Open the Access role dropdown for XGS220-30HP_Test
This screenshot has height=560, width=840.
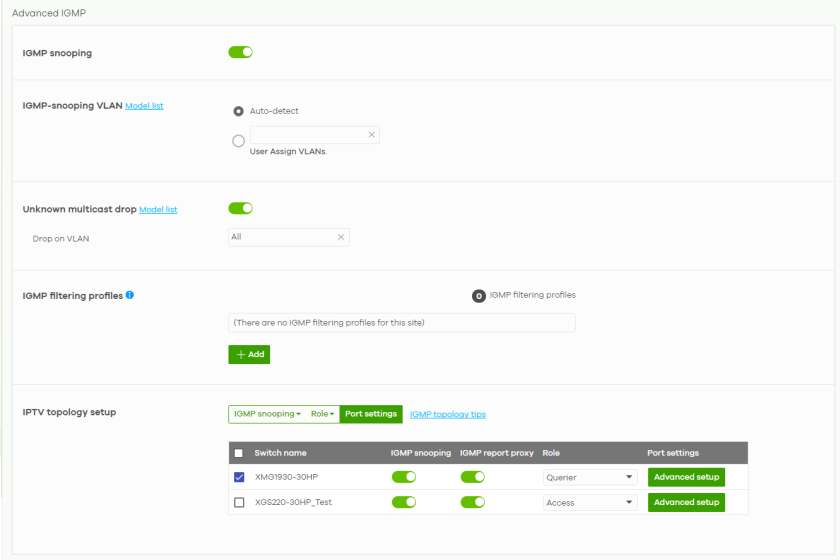(x=590, y=502)
